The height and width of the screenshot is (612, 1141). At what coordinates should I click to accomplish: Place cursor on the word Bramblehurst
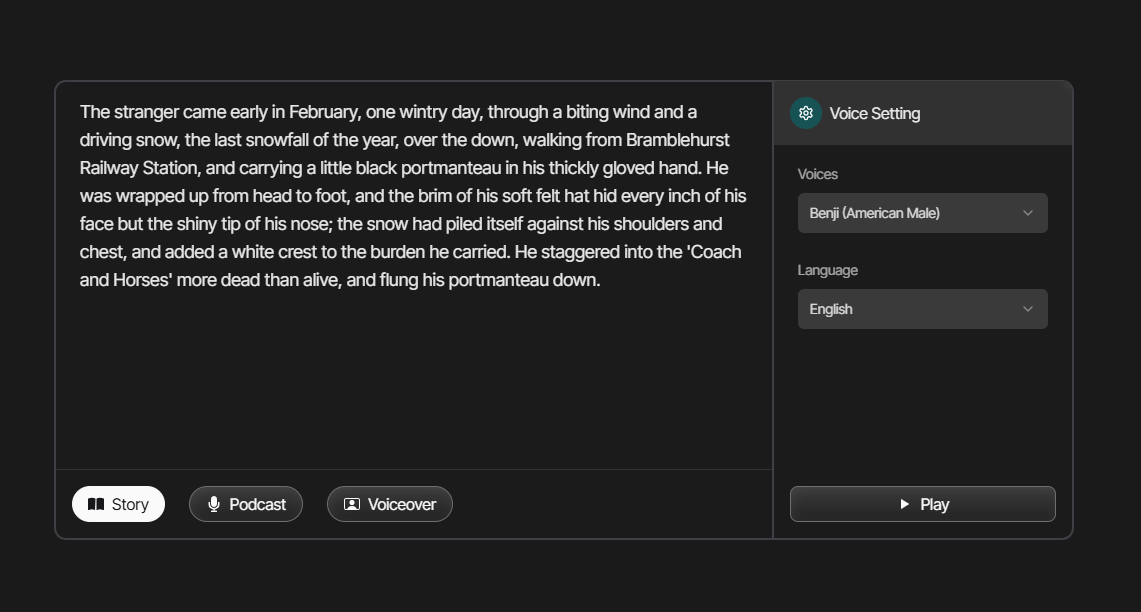point(677,140)
